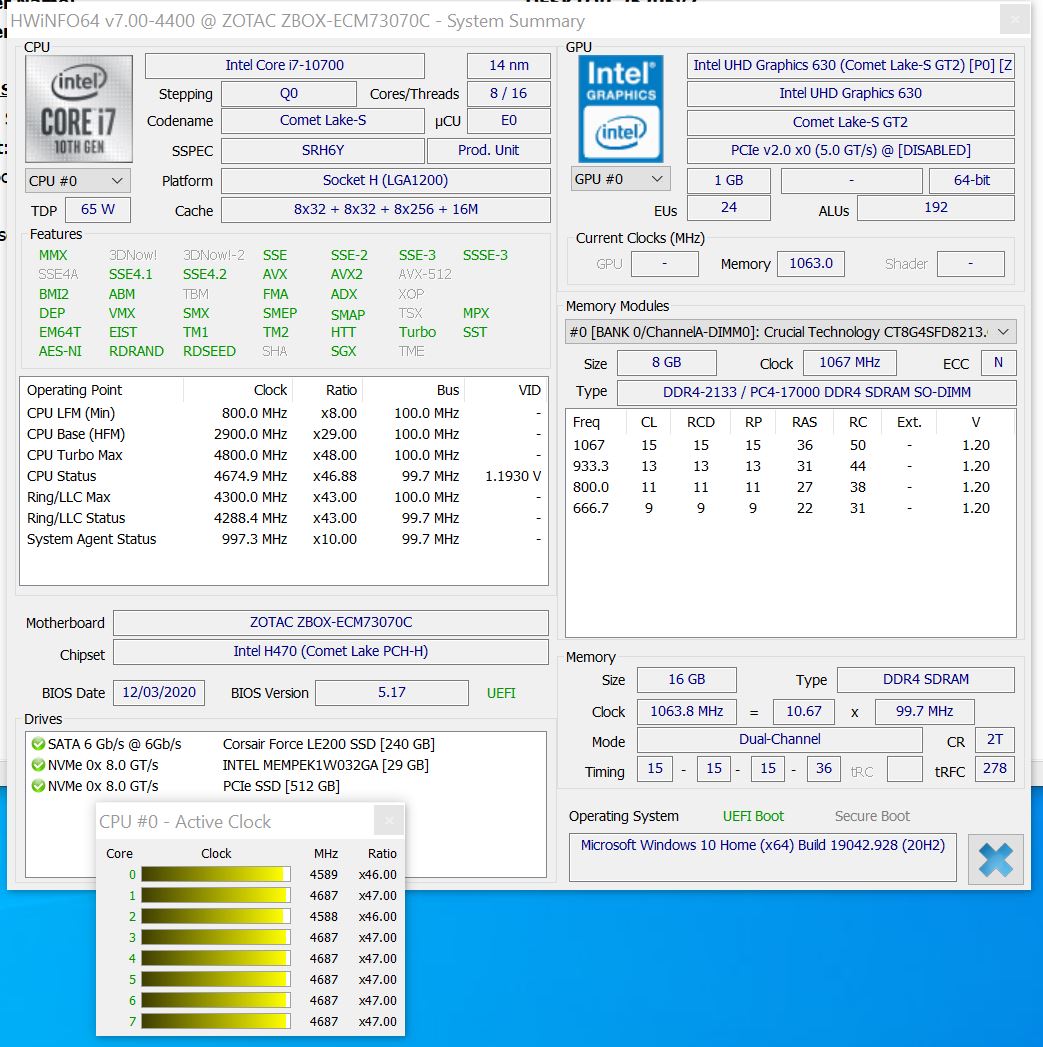Click the DDR4-2133 memory type field
This screenshot has width=1043, height=1047.
817,393
